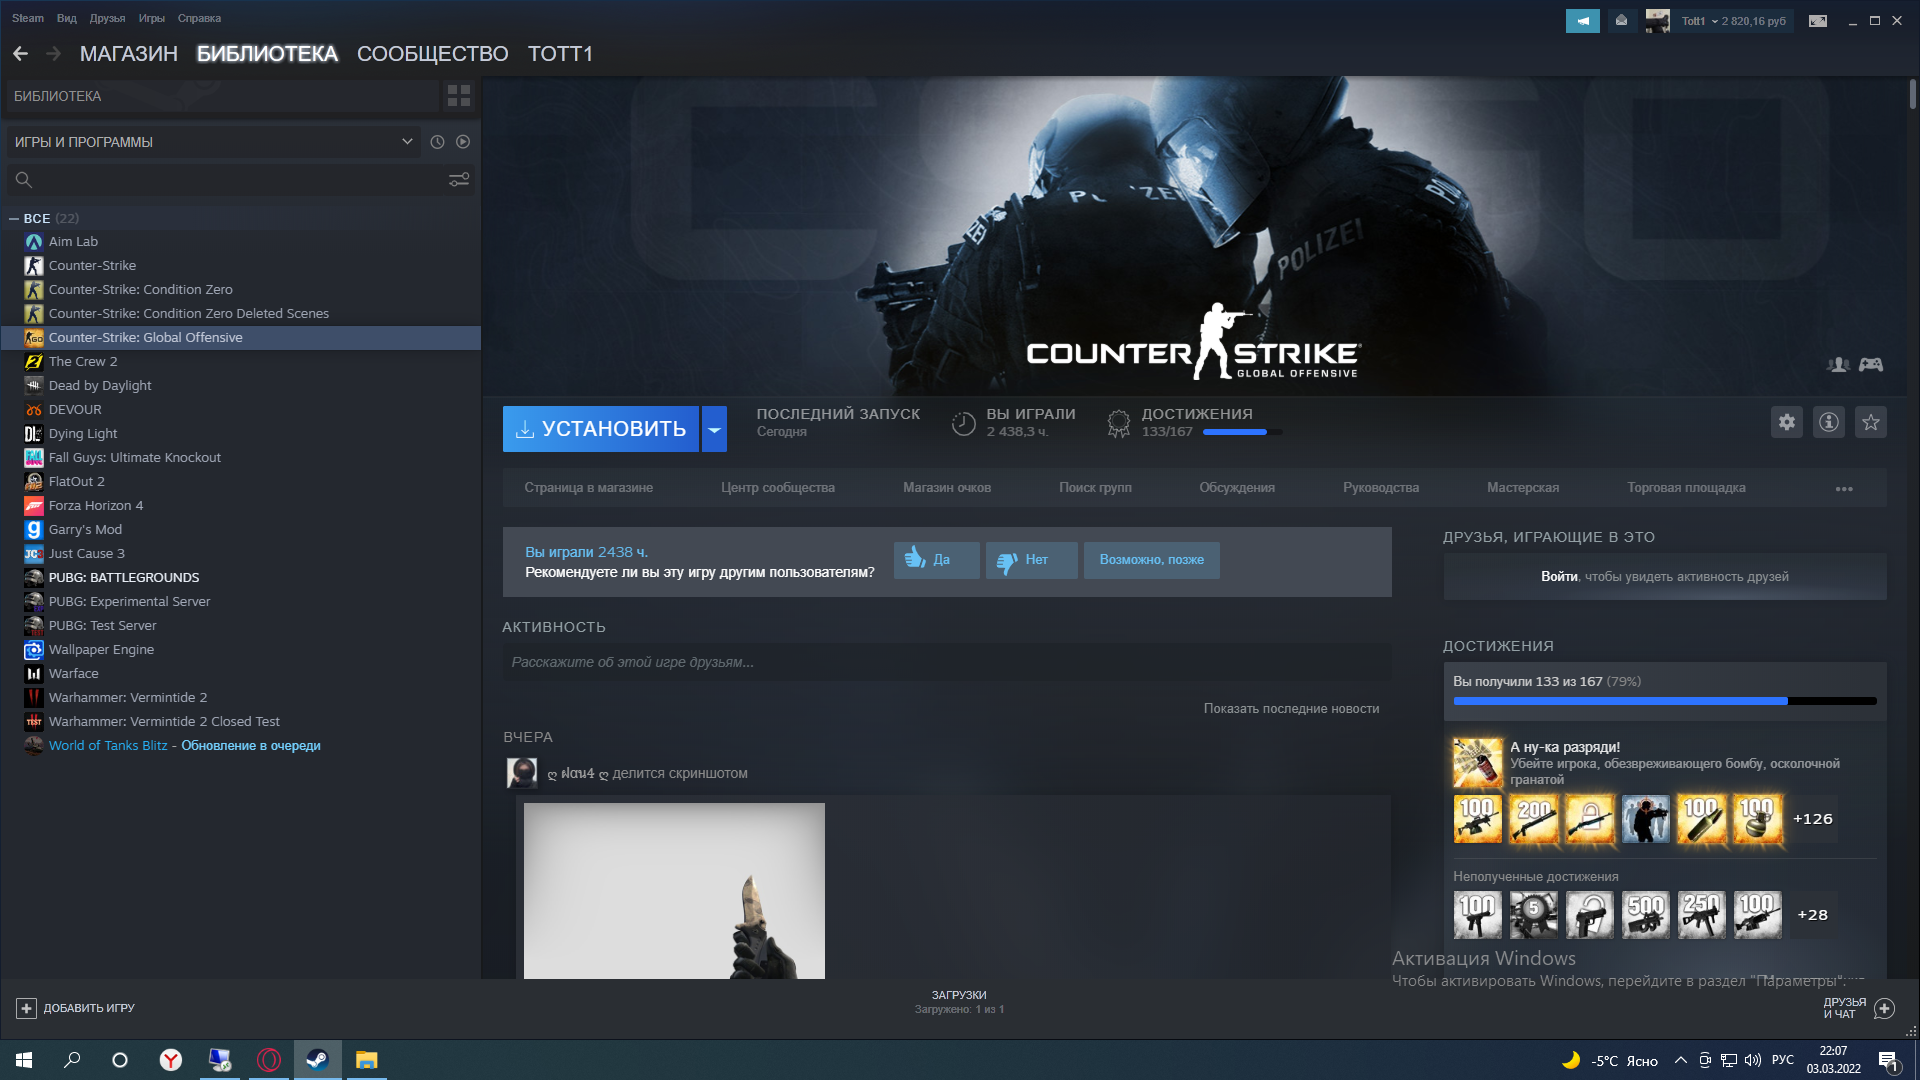The height and width of the screenshot is (1080, 1920).
Task: Open the achievements ribbon icon
Action: [x=1119, y=424]
